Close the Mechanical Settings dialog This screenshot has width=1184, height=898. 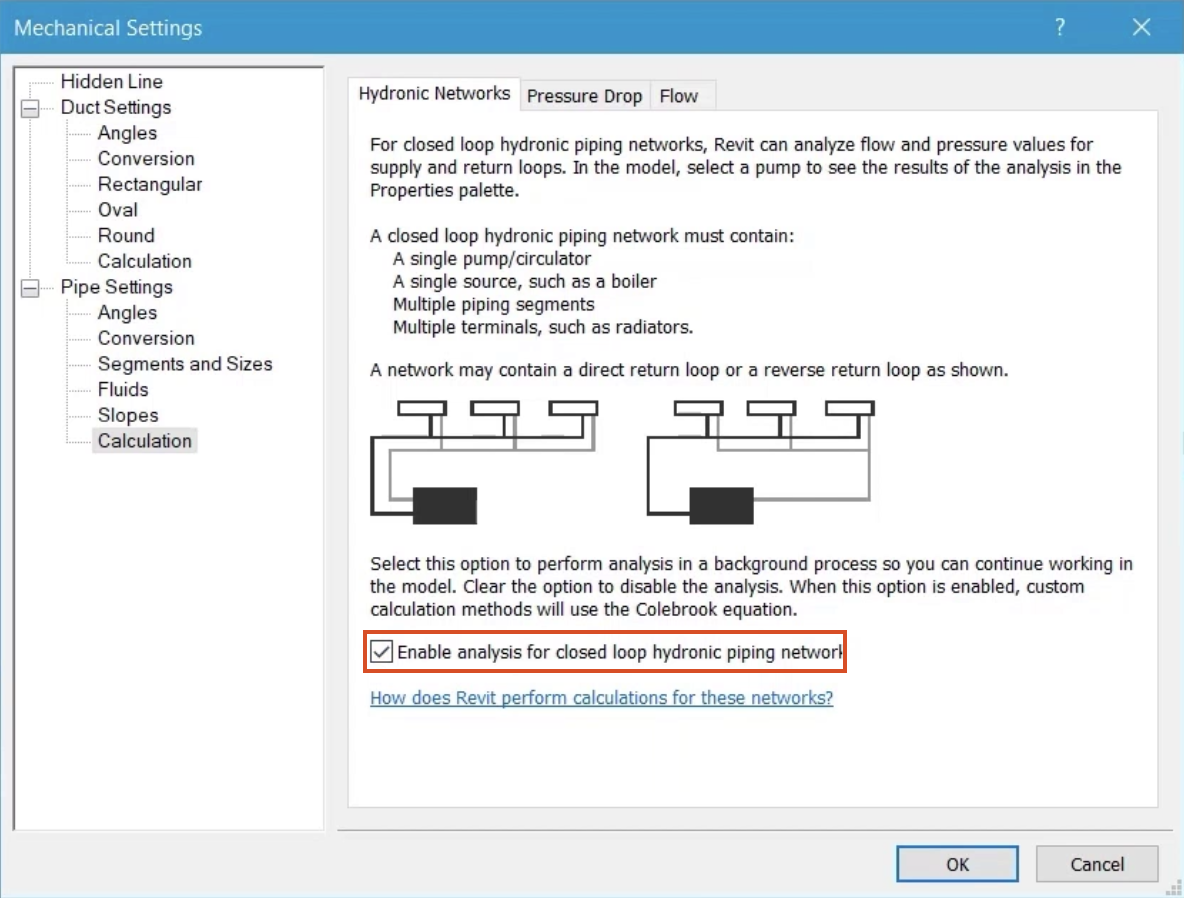click(1141, 28)
